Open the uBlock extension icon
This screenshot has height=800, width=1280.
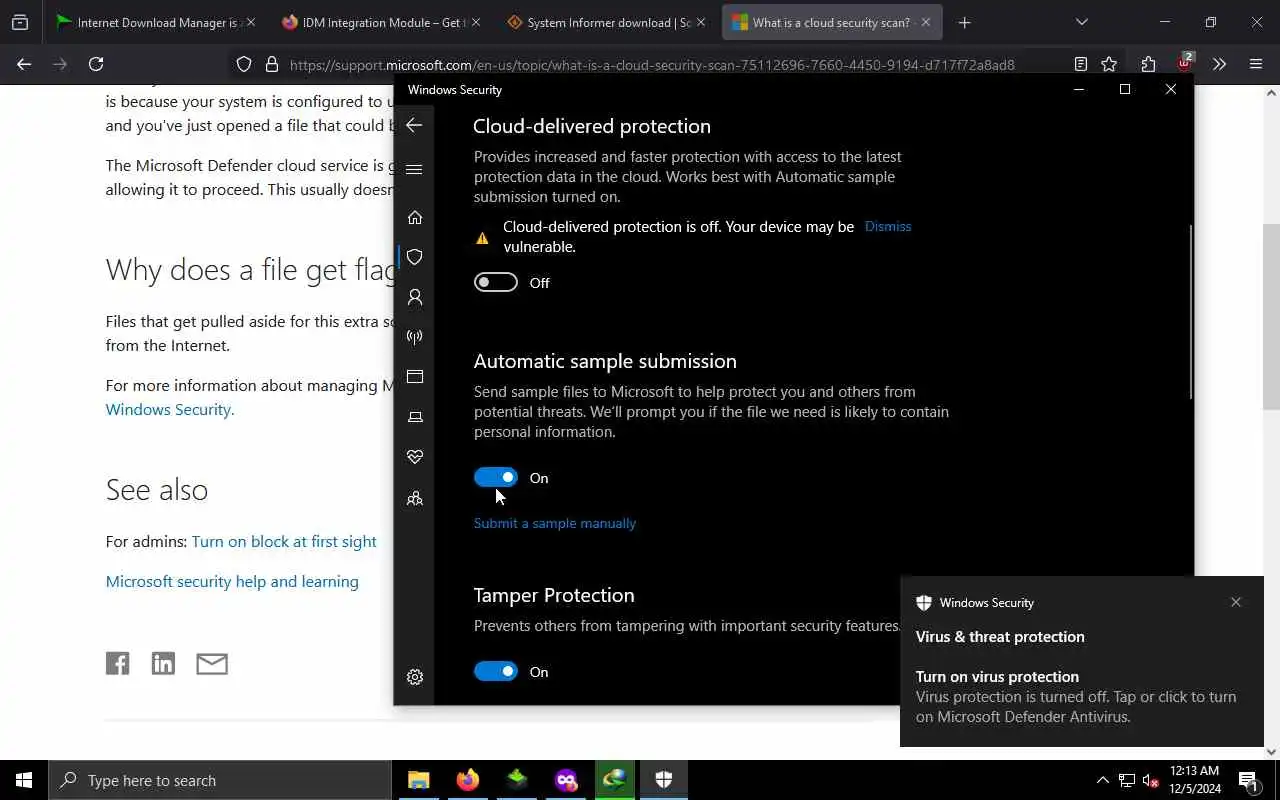pyautogui.click(x=1184, y=63)
